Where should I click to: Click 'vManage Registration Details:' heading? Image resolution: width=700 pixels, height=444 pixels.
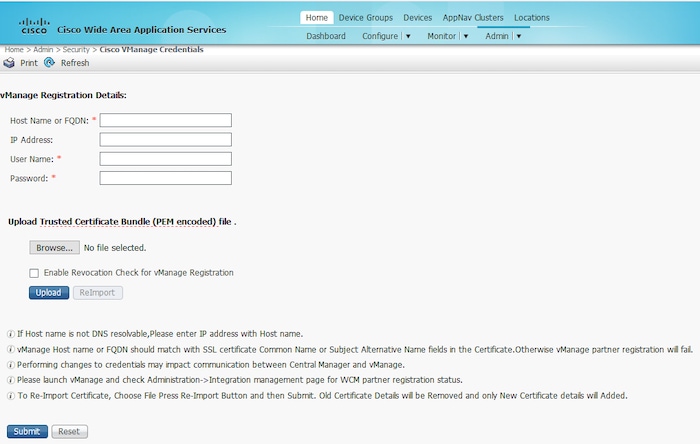coord(63,95)
